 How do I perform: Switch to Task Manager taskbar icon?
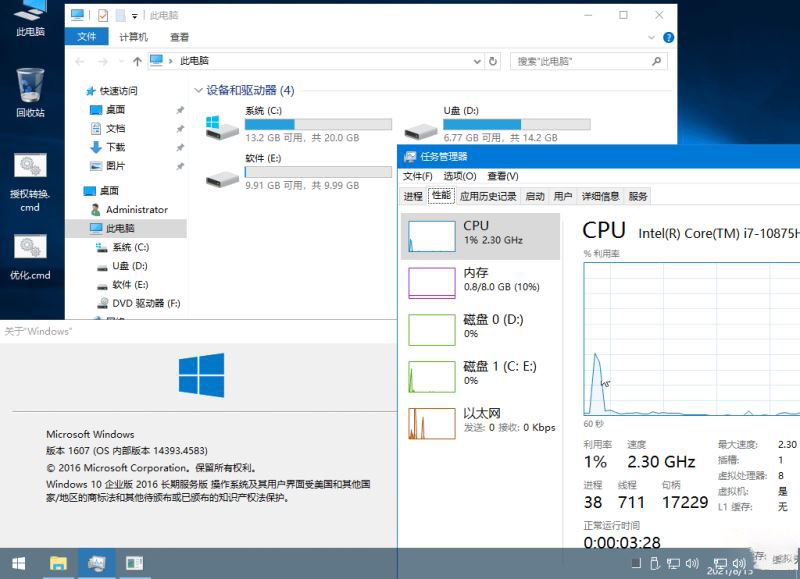[x=96, y=563]
